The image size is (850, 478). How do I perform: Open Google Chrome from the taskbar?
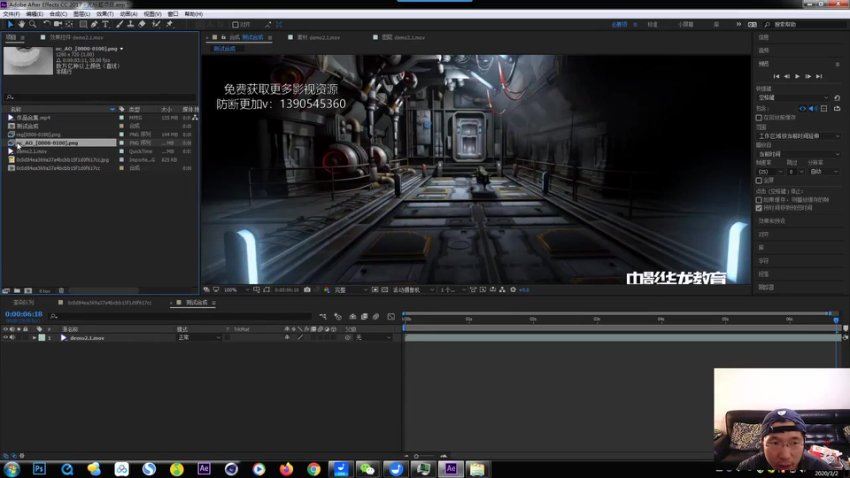pos(313,469)
